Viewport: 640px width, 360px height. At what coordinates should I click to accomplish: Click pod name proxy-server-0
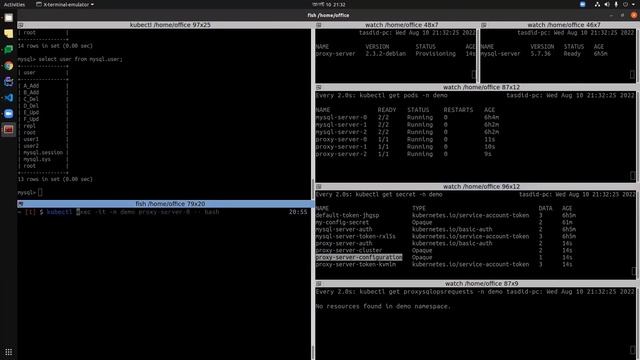click(x=341, y=140)
